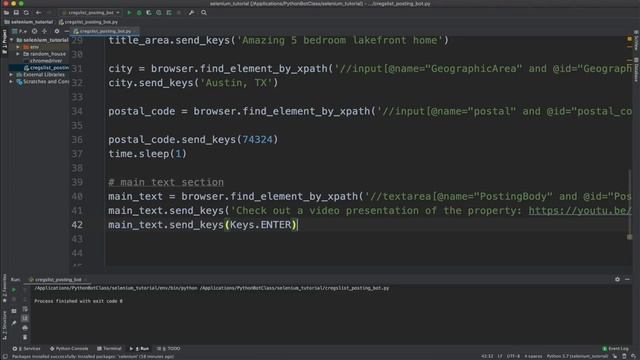Open the Database side tab on right
640x360 pixels.
tap(636, 70)
